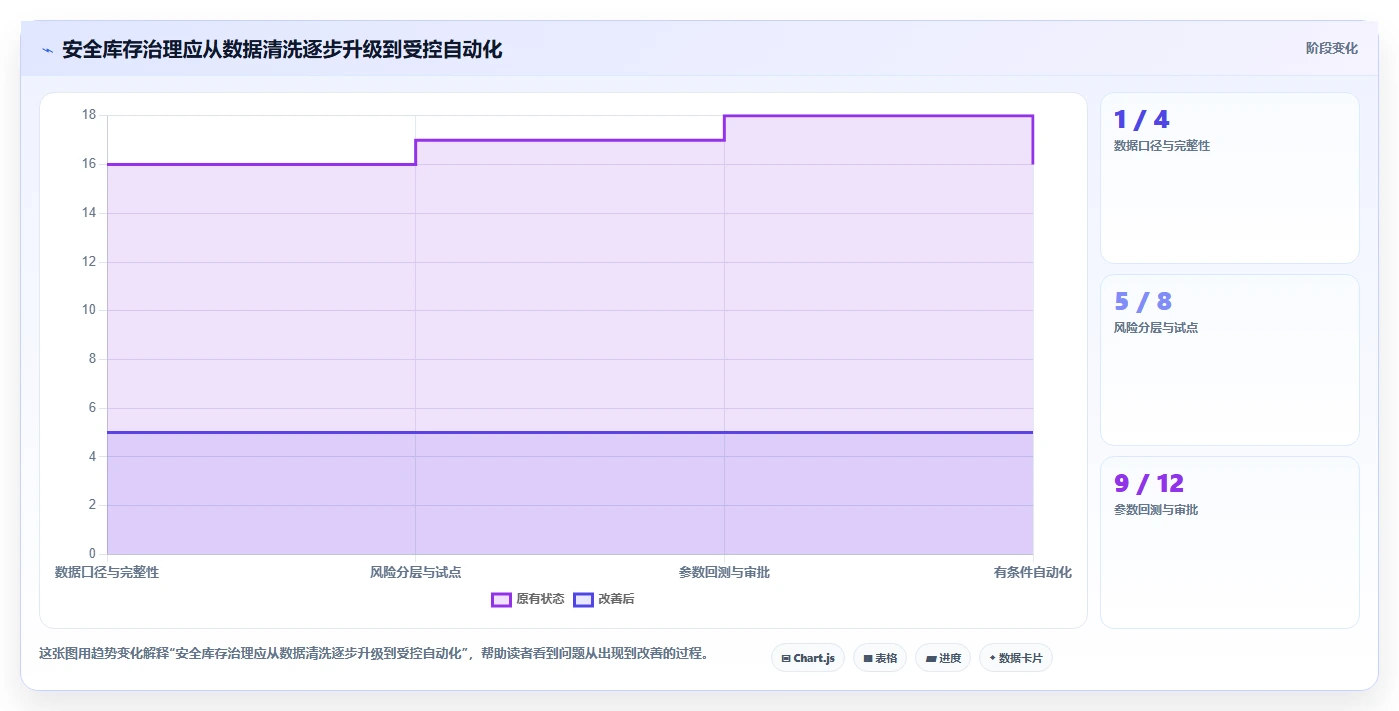Screen dimensions: 1399x711
Task: Open the 5 / 8 风险分层与试点 card
Action: click(x=1230, y=360)
